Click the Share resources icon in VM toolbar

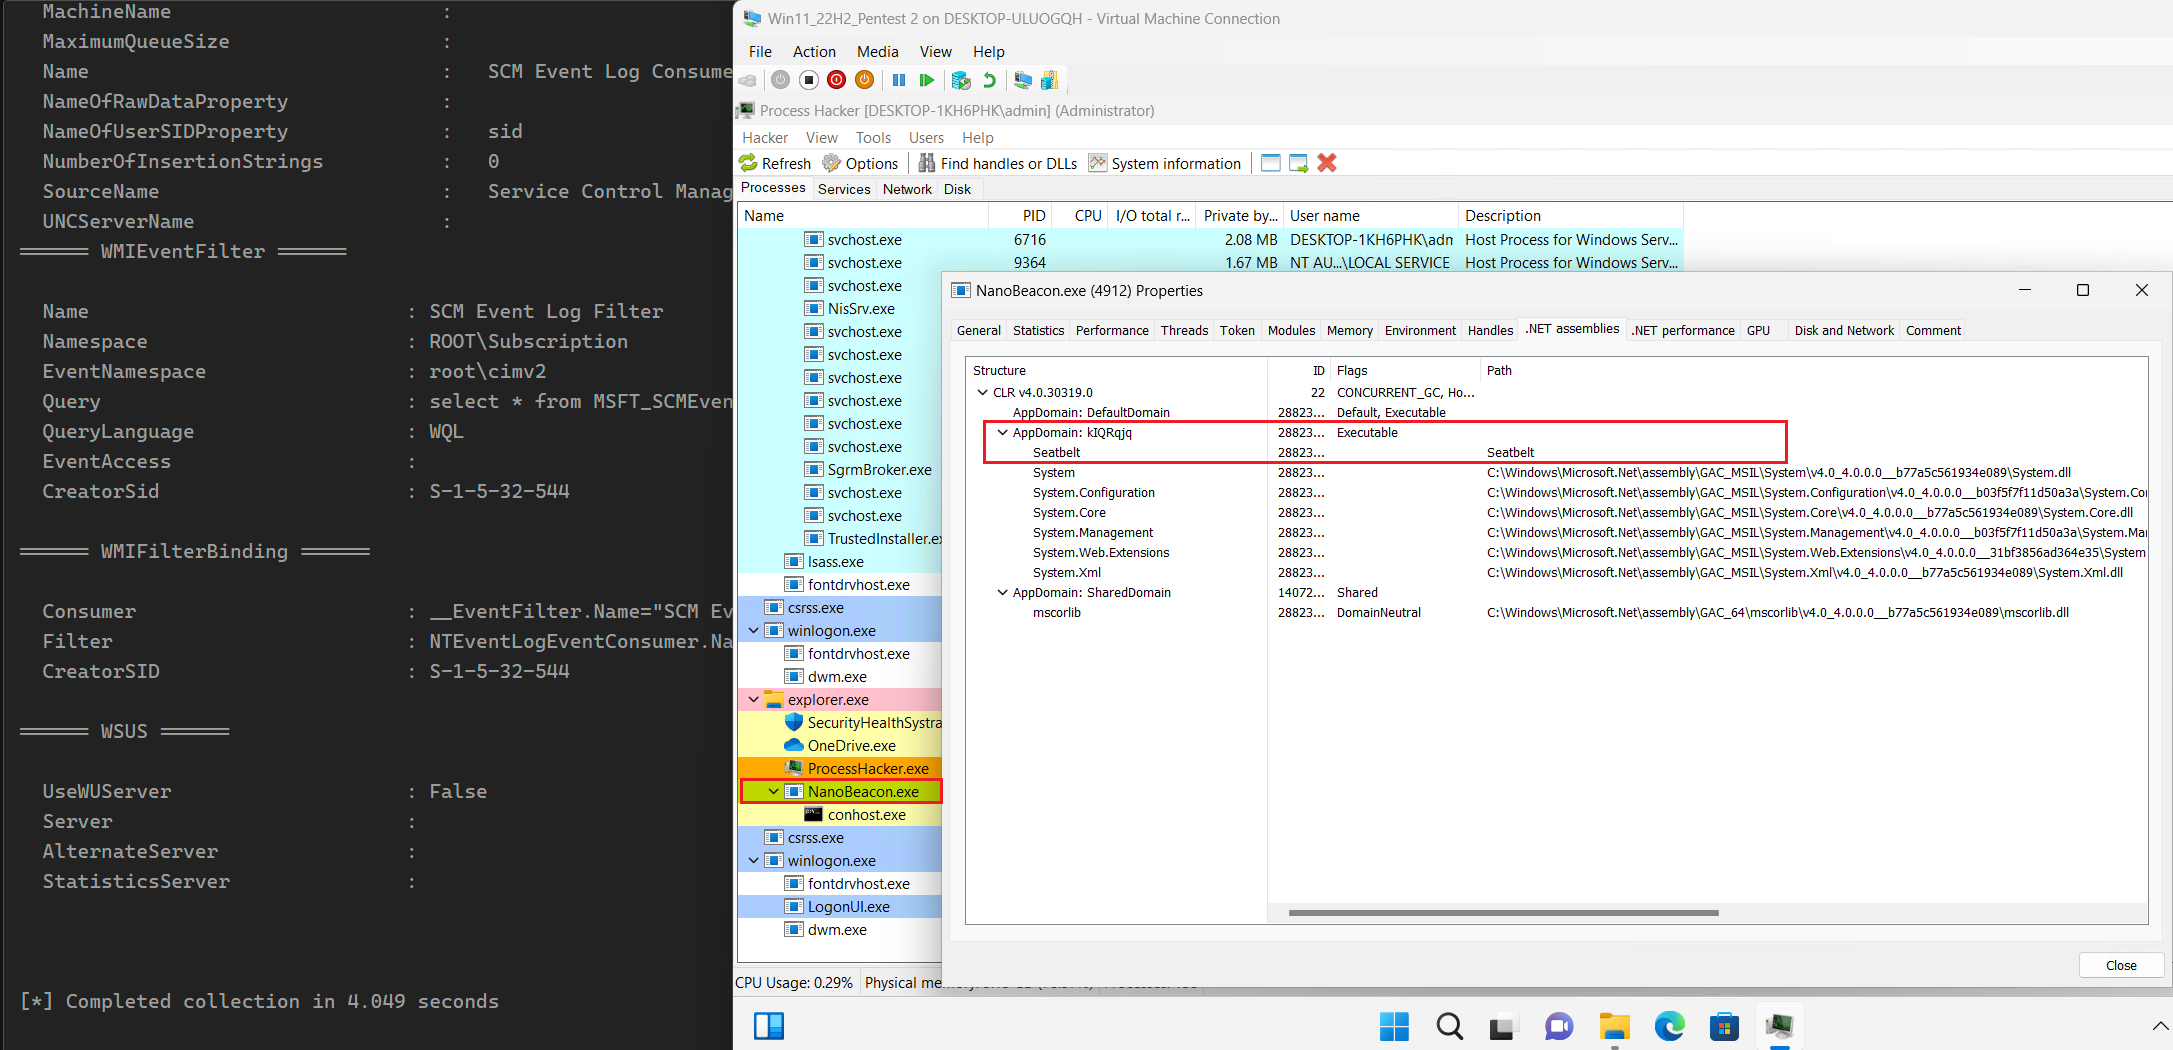1049,80
